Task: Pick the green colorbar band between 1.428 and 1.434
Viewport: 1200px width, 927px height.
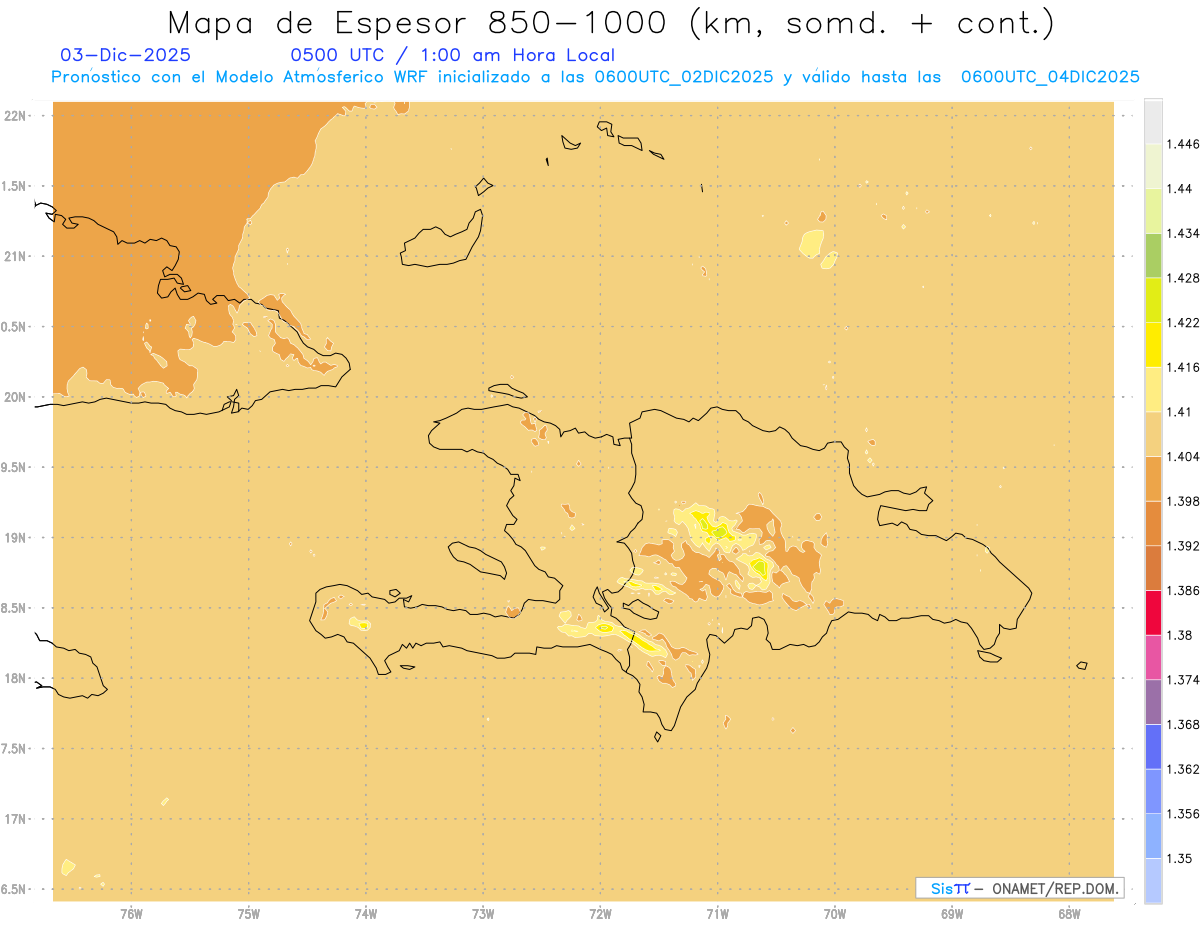Action: 1154,256
